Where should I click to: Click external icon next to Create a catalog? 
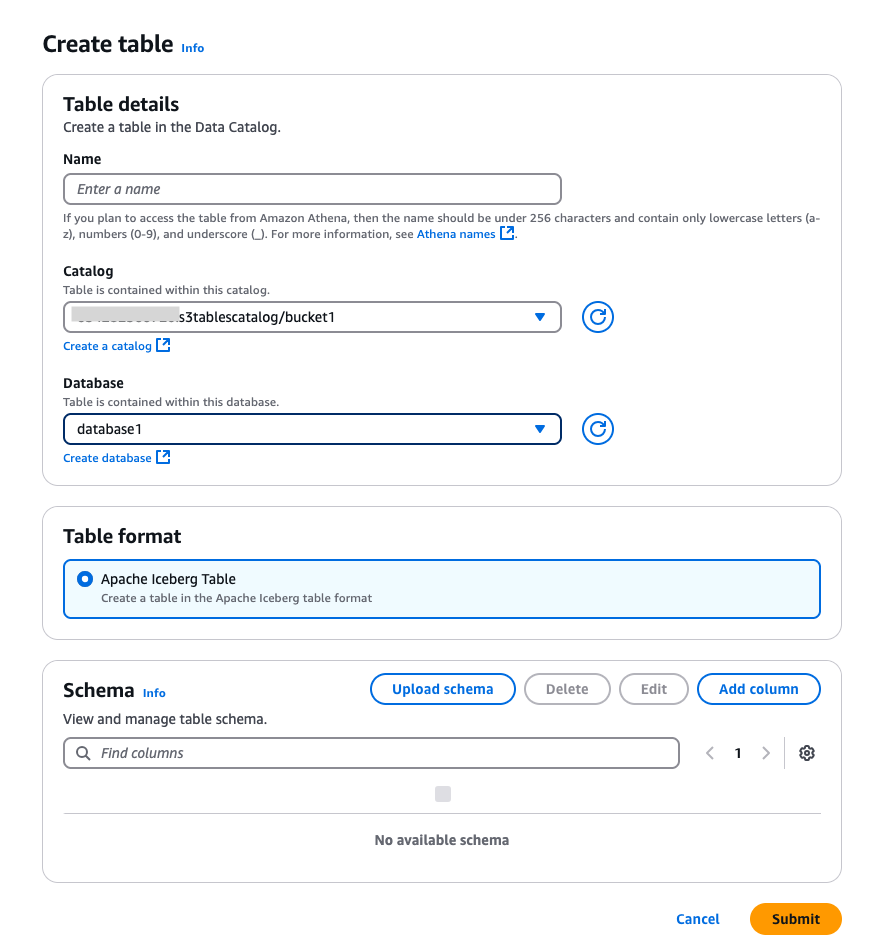(163, 346)
